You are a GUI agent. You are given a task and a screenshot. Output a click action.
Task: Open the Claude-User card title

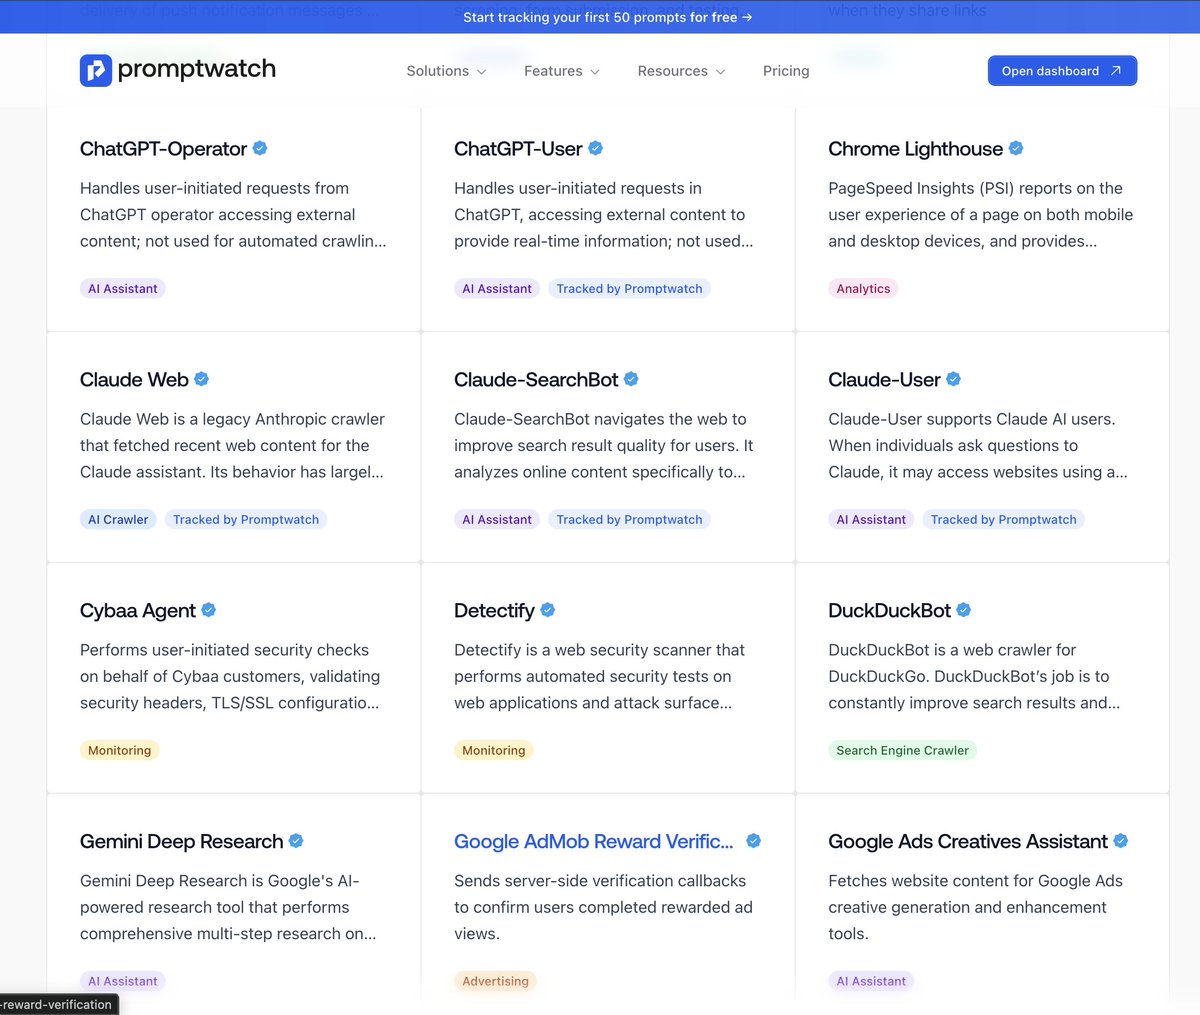click(x=884, y=380)
